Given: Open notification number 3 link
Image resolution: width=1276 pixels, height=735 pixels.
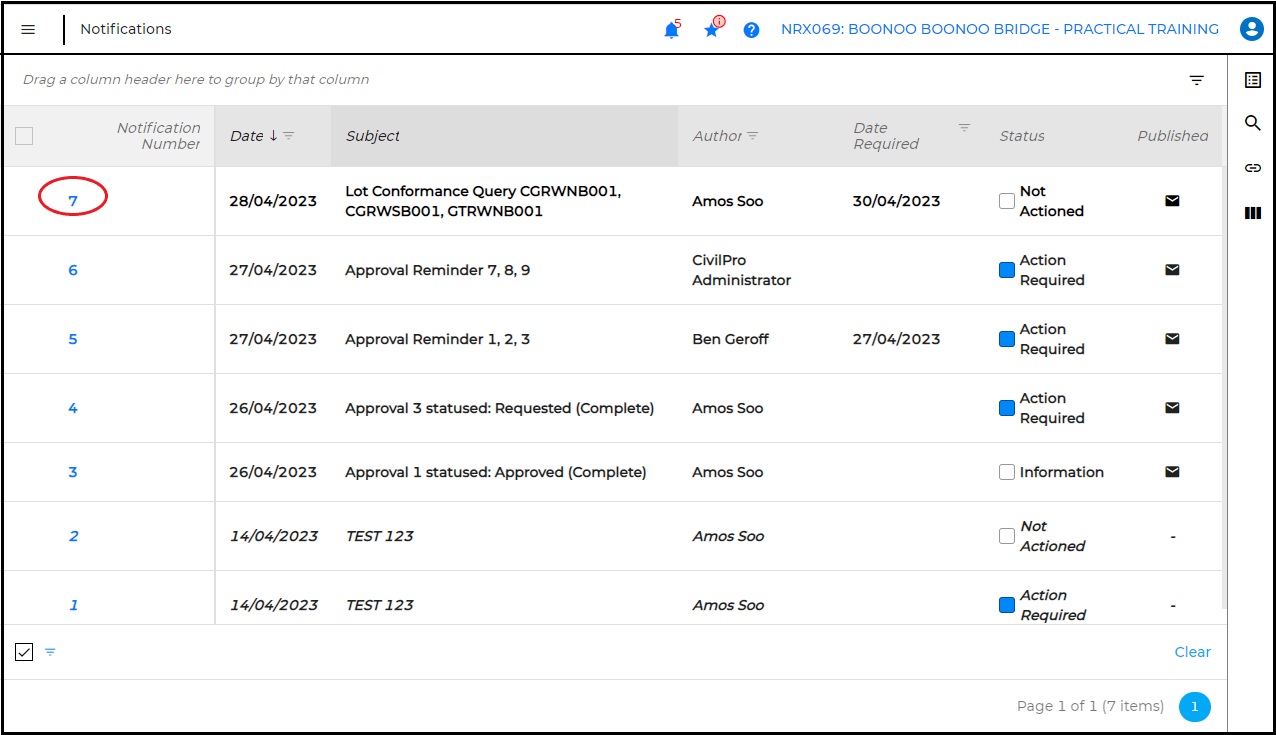Looking at the screenshot, I should 73,472.
